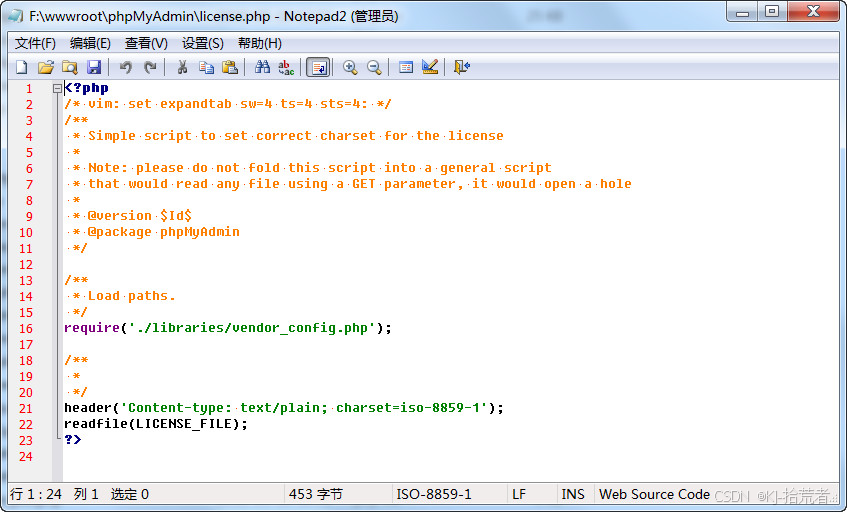Image resolution: width=847 pixels, height=512 pixels.
Task: Click the 'Load paths.' comment text
Action: (132, 296)
